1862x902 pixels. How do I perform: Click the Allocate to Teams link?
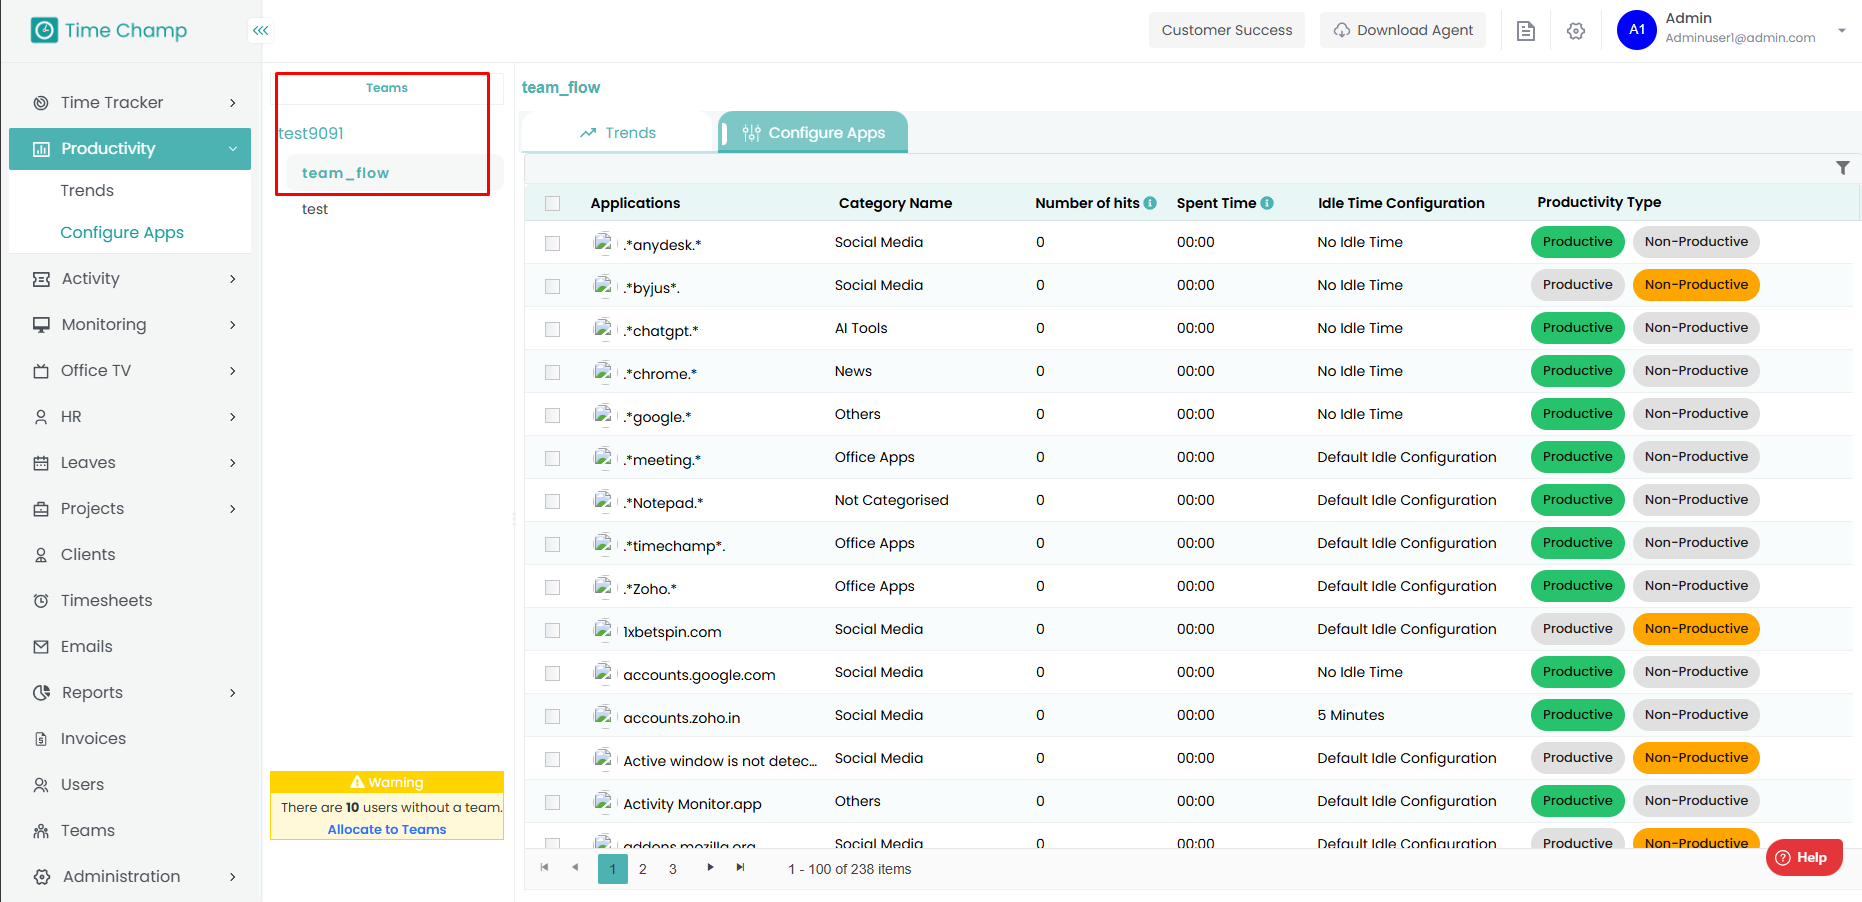387,829
